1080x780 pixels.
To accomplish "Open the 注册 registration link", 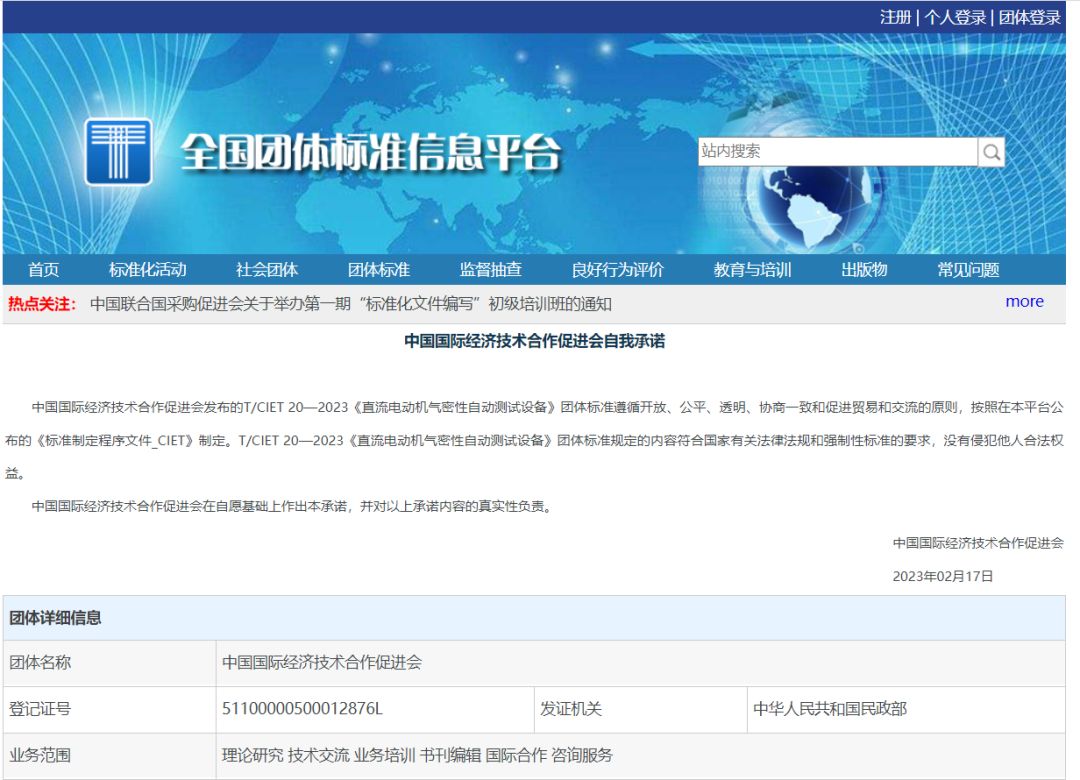I will pos(895,17).
